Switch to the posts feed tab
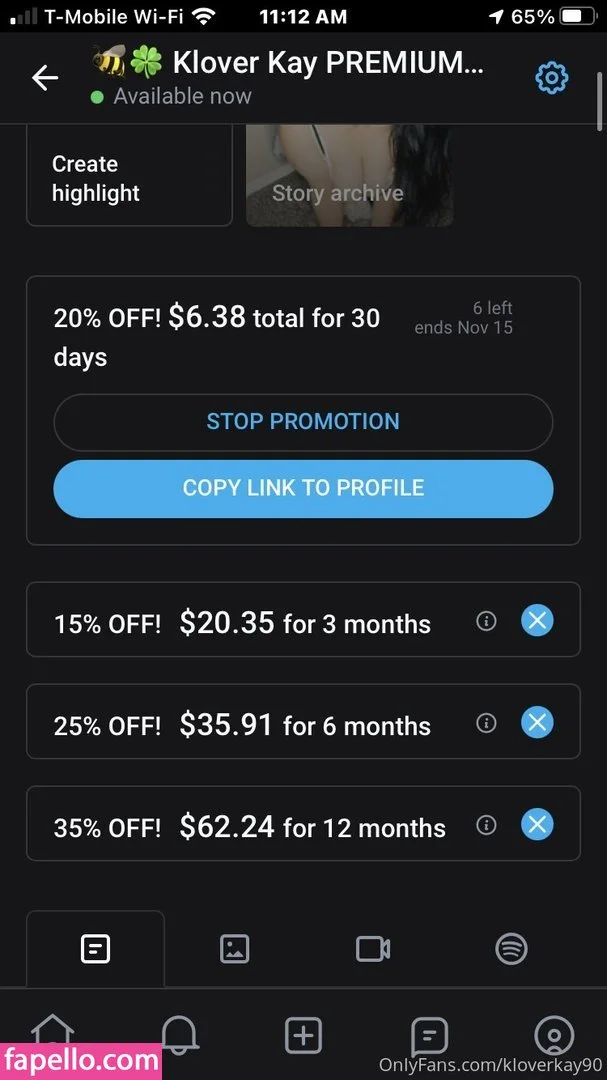 pos(95,949)
